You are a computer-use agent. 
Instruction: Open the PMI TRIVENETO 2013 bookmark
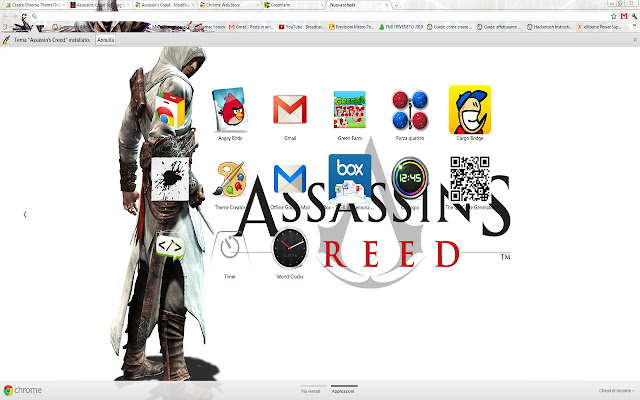[x=401, y=27]
